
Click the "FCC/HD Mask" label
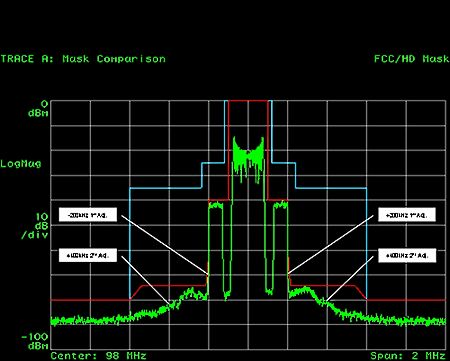[x=412, y=59]
